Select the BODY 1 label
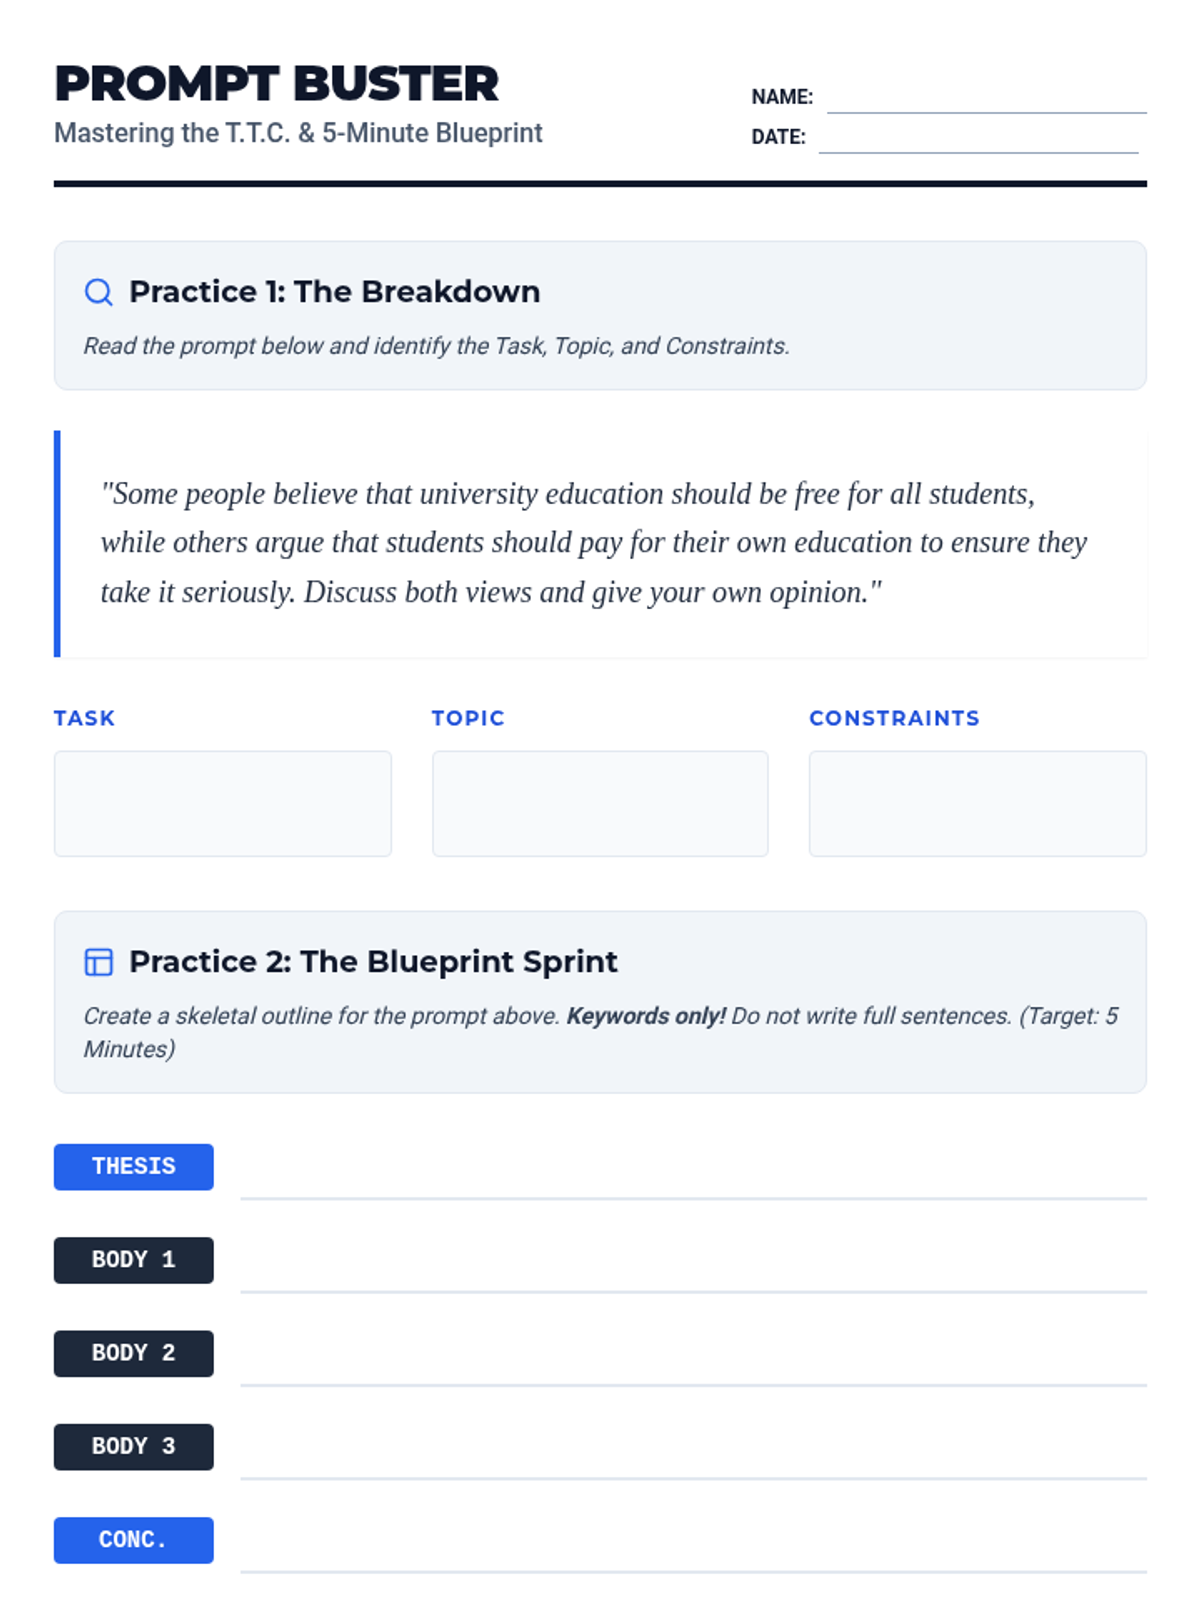1200x1600 pixels. (x=134, y=1260)
